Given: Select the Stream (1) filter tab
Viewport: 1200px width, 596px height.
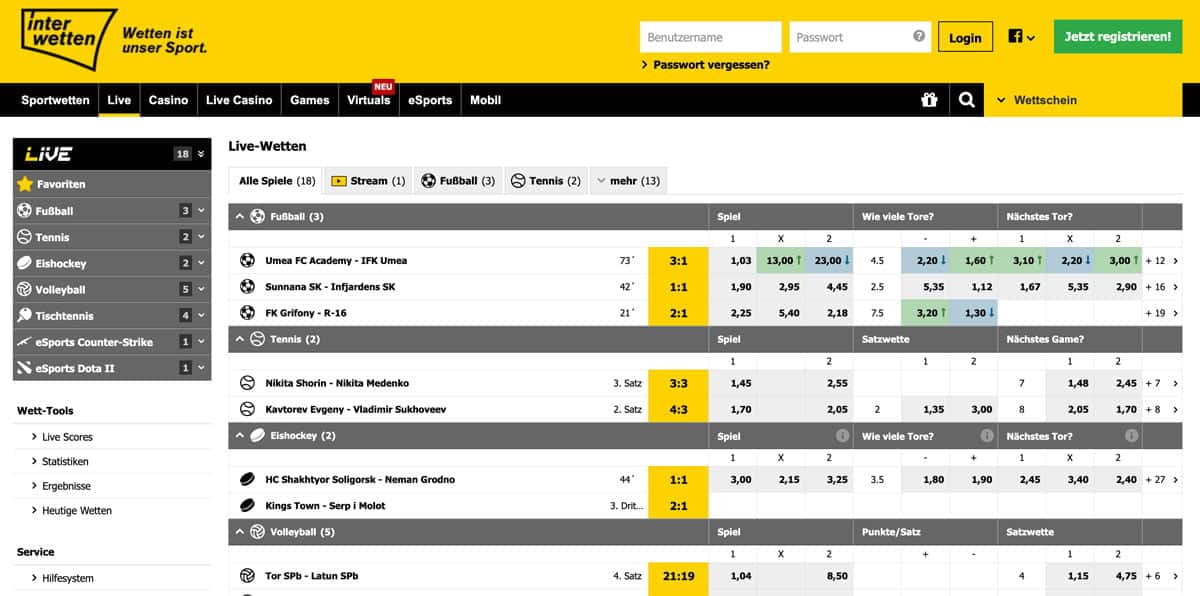Looking at the screenshot, I should [x=368, y=180].
